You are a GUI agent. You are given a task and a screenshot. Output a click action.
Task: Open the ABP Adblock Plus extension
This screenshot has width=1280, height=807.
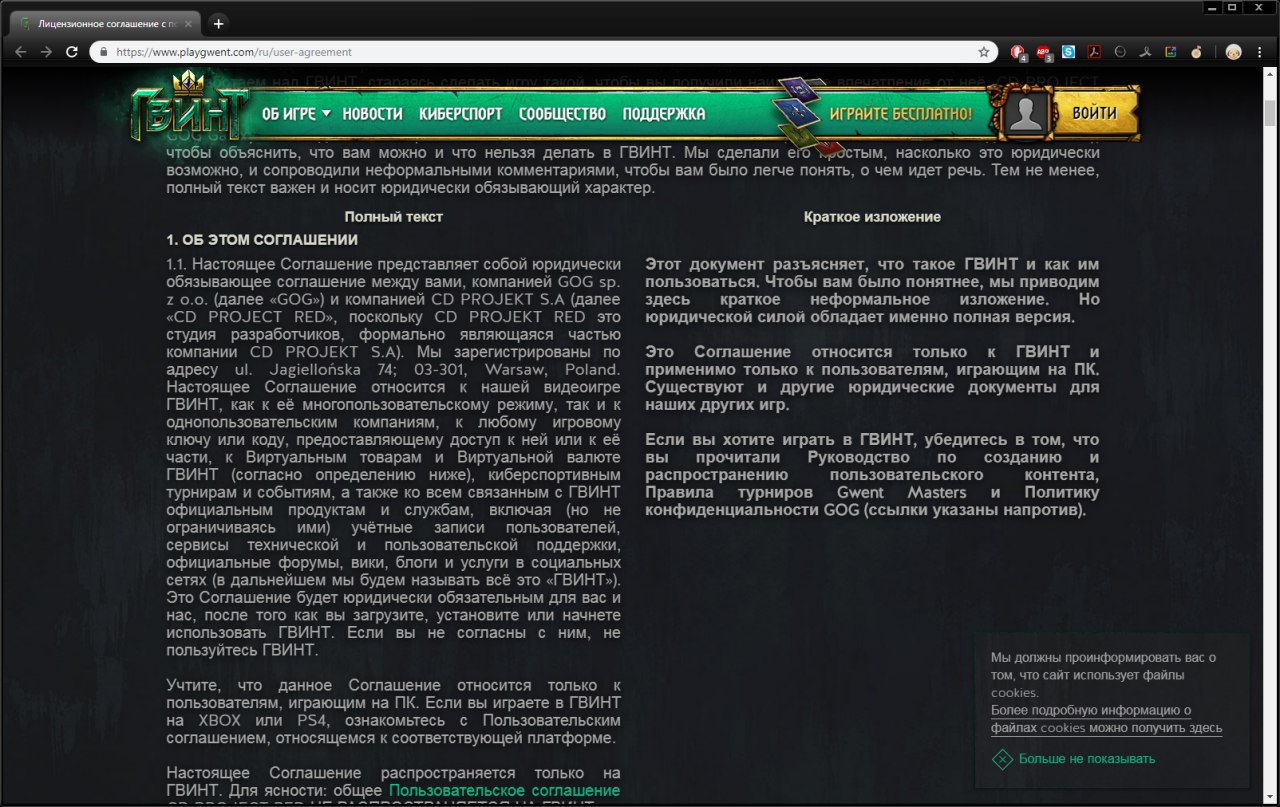tap(1044, 52)
